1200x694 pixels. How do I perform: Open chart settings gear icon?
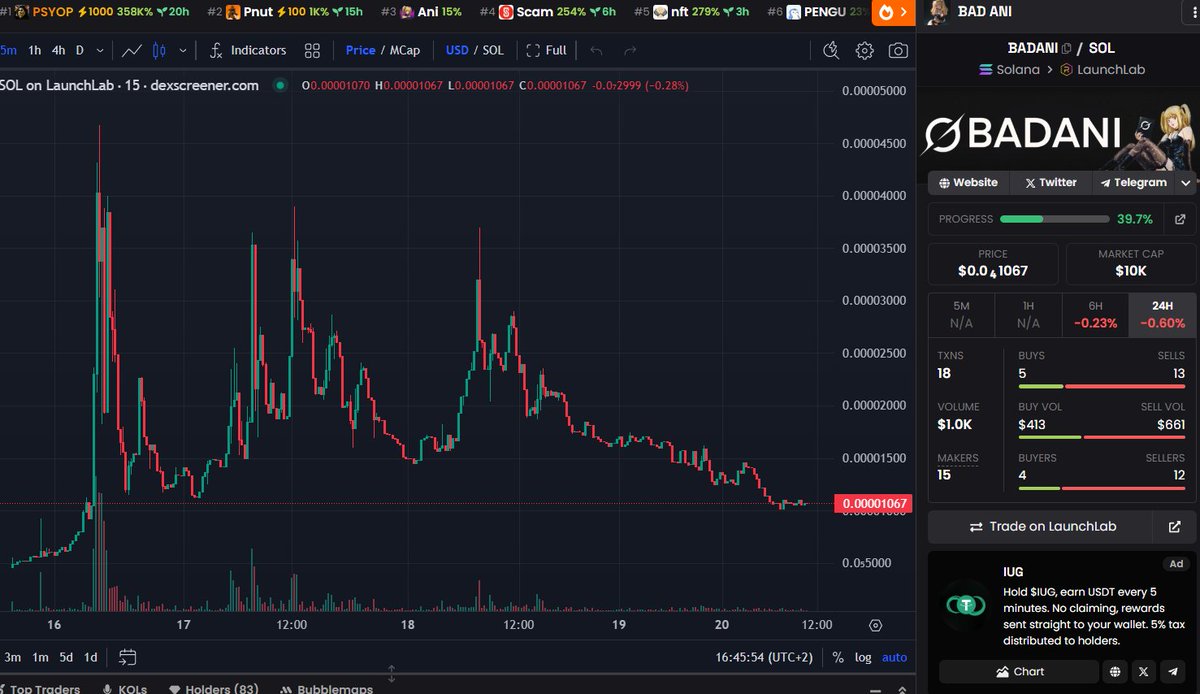coord(865,50)
